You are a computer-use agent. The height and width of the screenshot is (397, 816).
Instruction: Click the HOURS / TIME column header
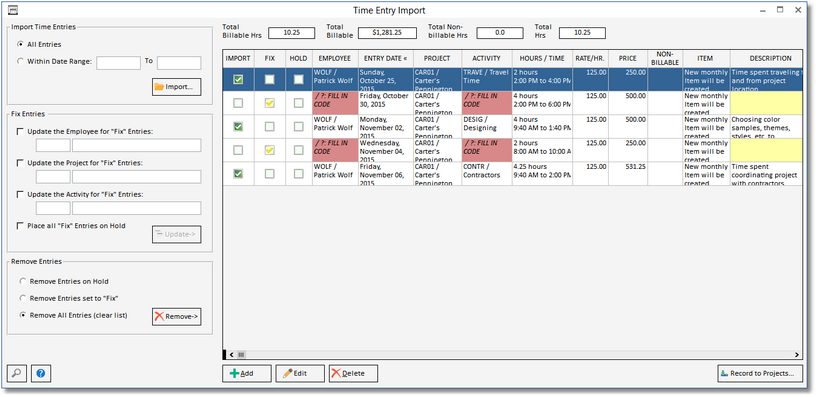pyautogui.click(x=542, y=58)
